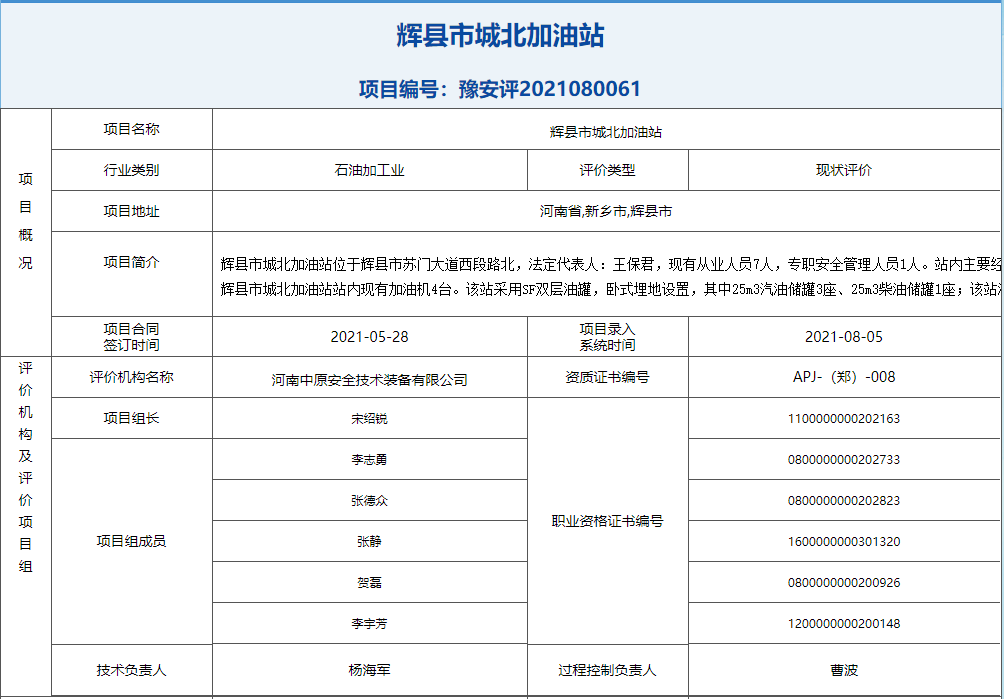1004x699 pixels.
Task: Click the 项目组长 label
Action: [x=131, y=419]
